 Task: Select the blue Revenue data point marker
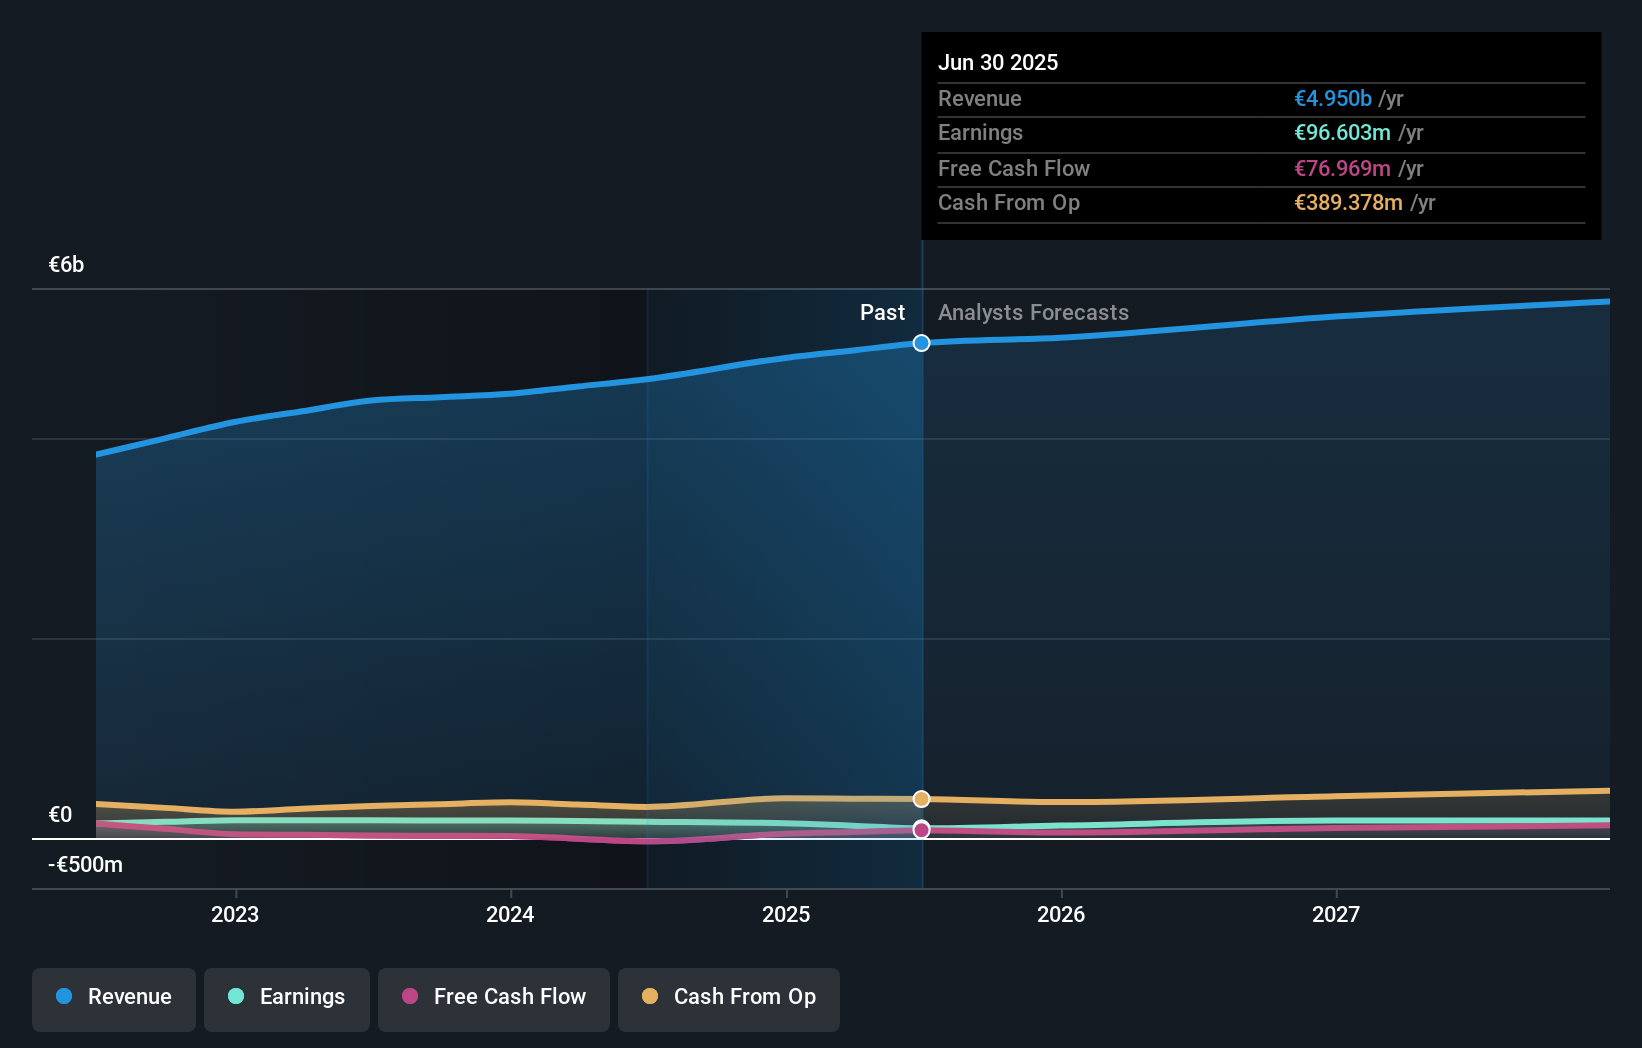tap(921, 343)
